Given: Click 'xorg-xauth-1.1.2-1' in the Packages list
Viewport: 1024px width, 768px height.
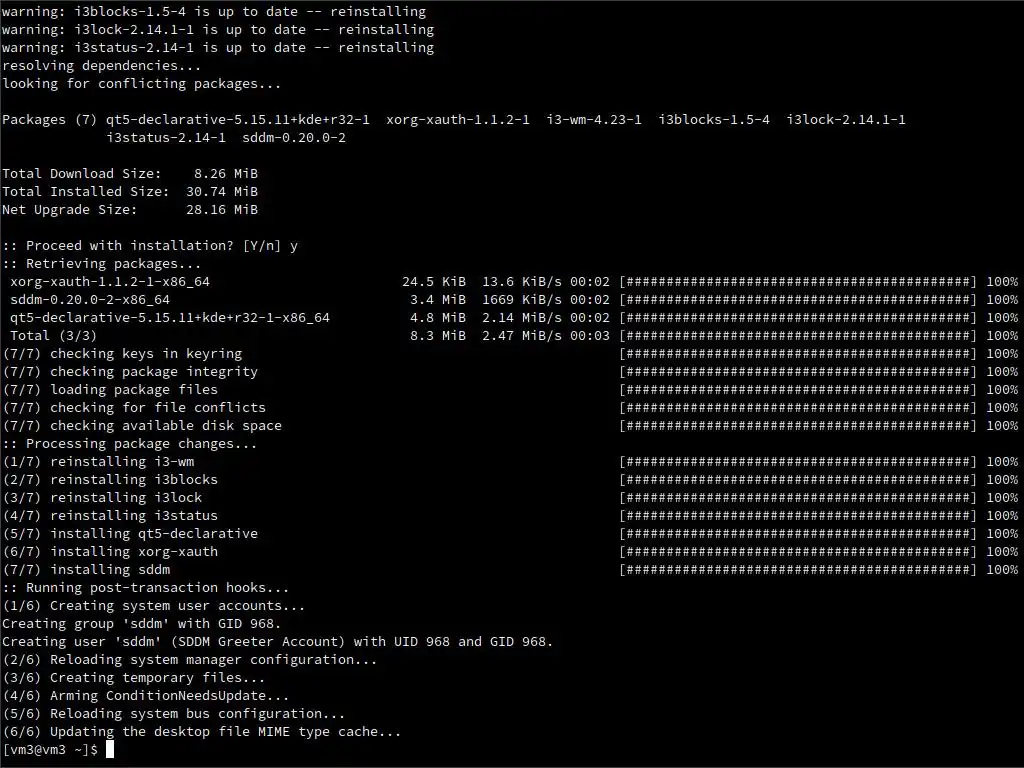Looking at the screenshot, I should coord(458,120).
